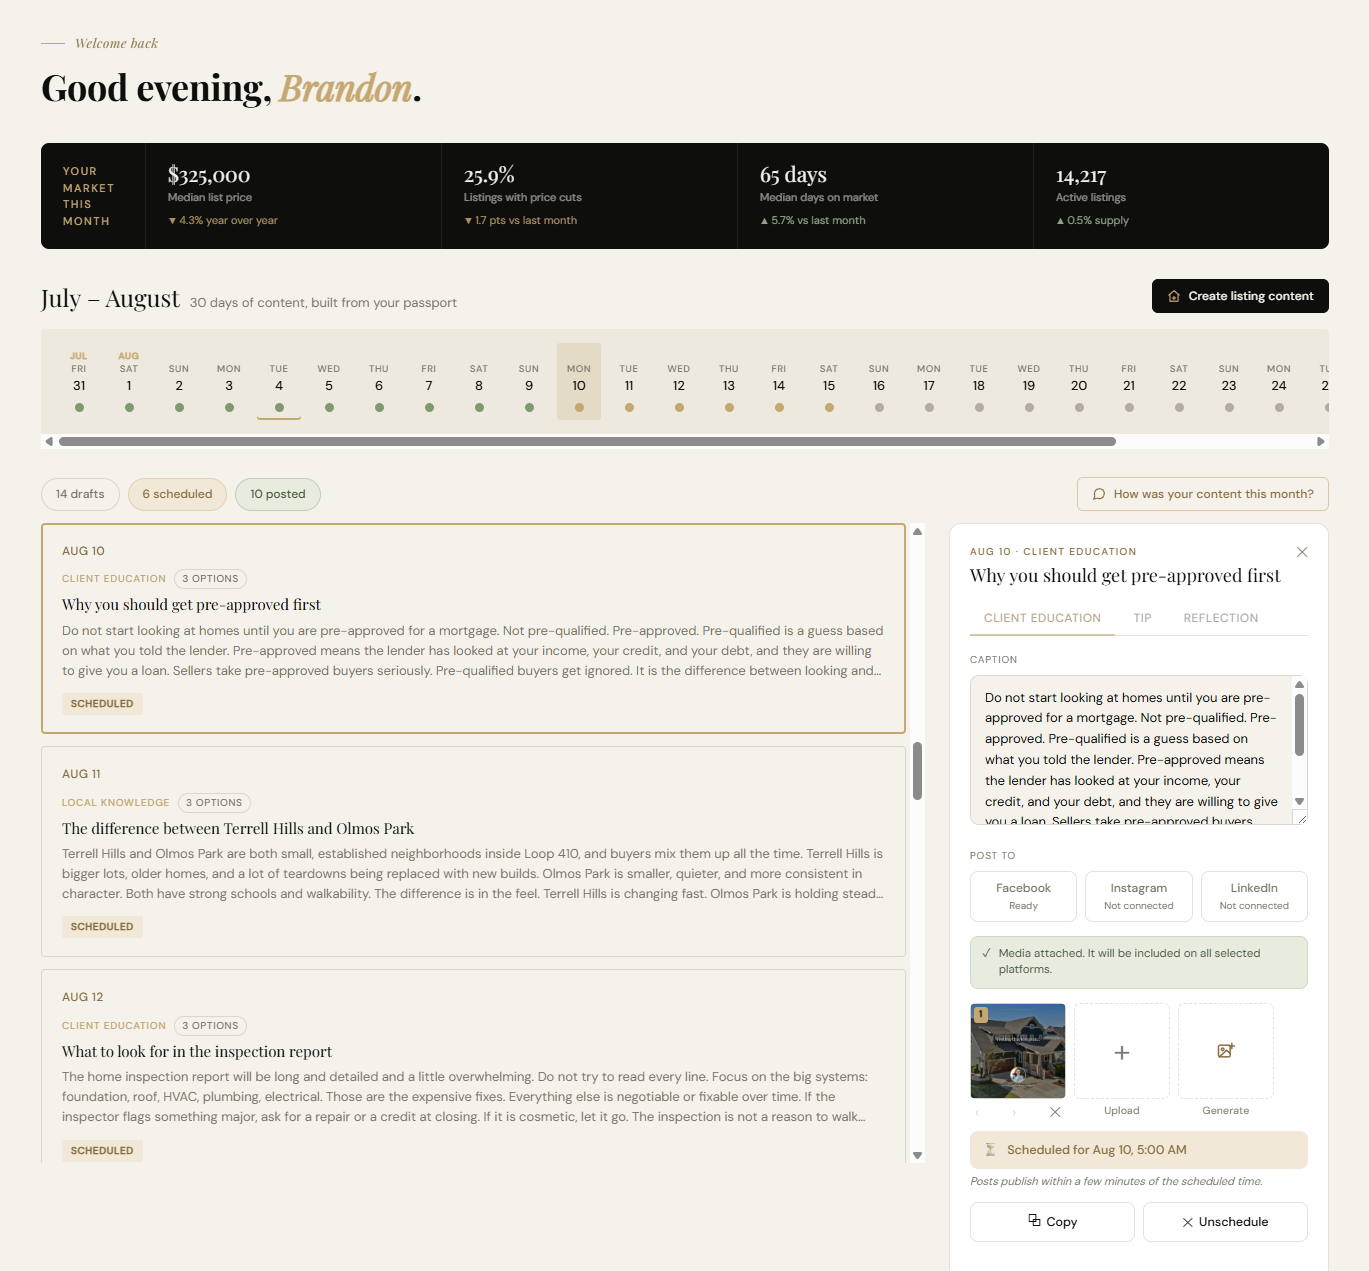This screenshot has height=1271, width=1369.
Task: Click the plus icon to upload media
Action: tap(1122, 1052)
